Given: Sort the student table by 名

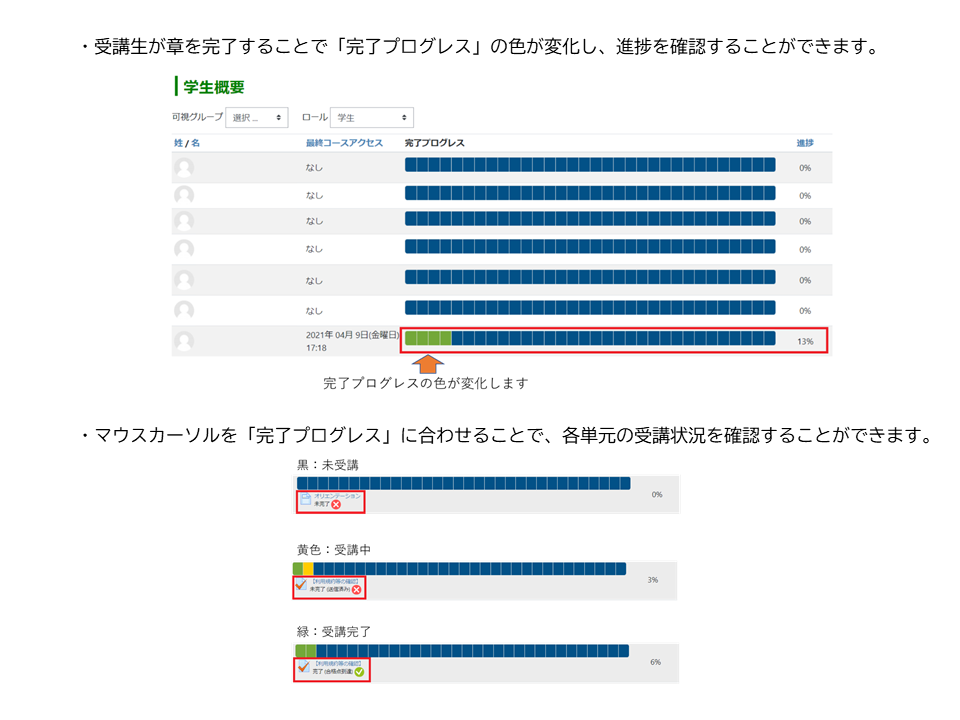Looking at the screenshot, I should pyautogui.click(x=195, y=143).
